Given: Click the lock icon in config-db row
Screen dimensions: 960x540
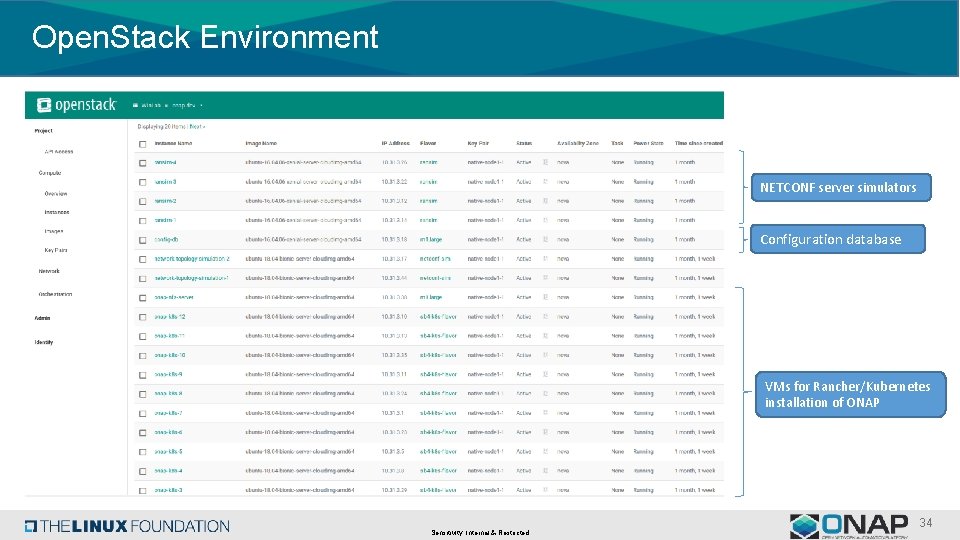Looking at the screenshot, I should click(545, 239).
